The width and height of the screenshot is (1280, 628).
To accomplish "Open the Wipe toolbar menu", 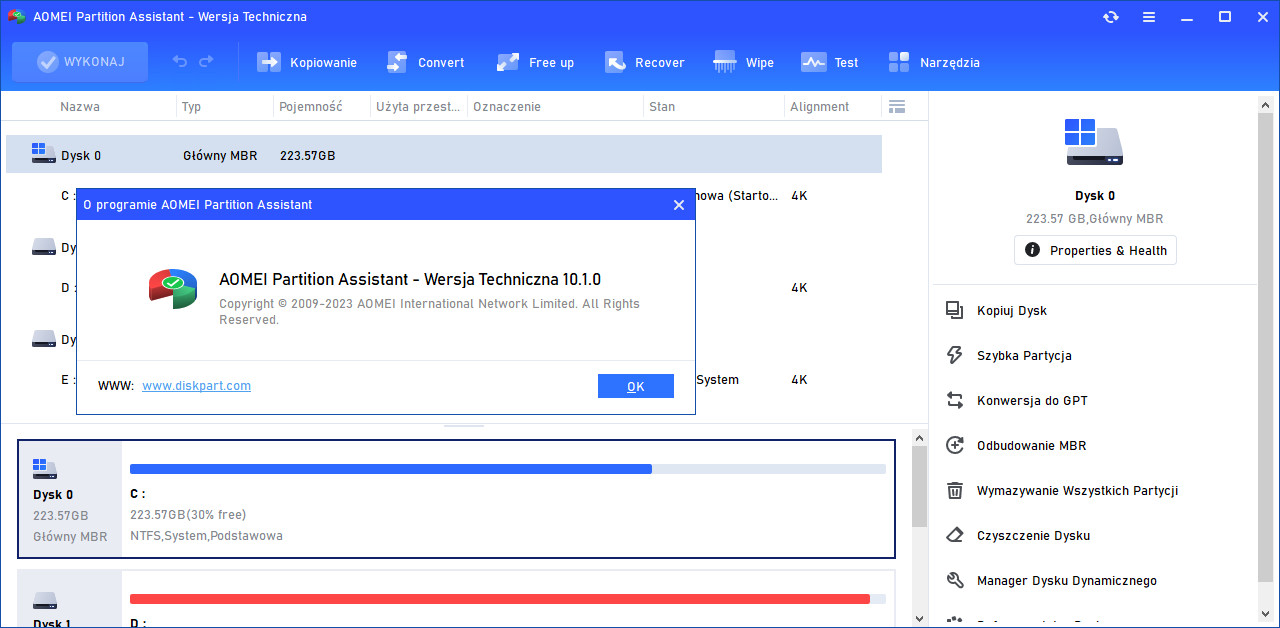I will point(743,62).
